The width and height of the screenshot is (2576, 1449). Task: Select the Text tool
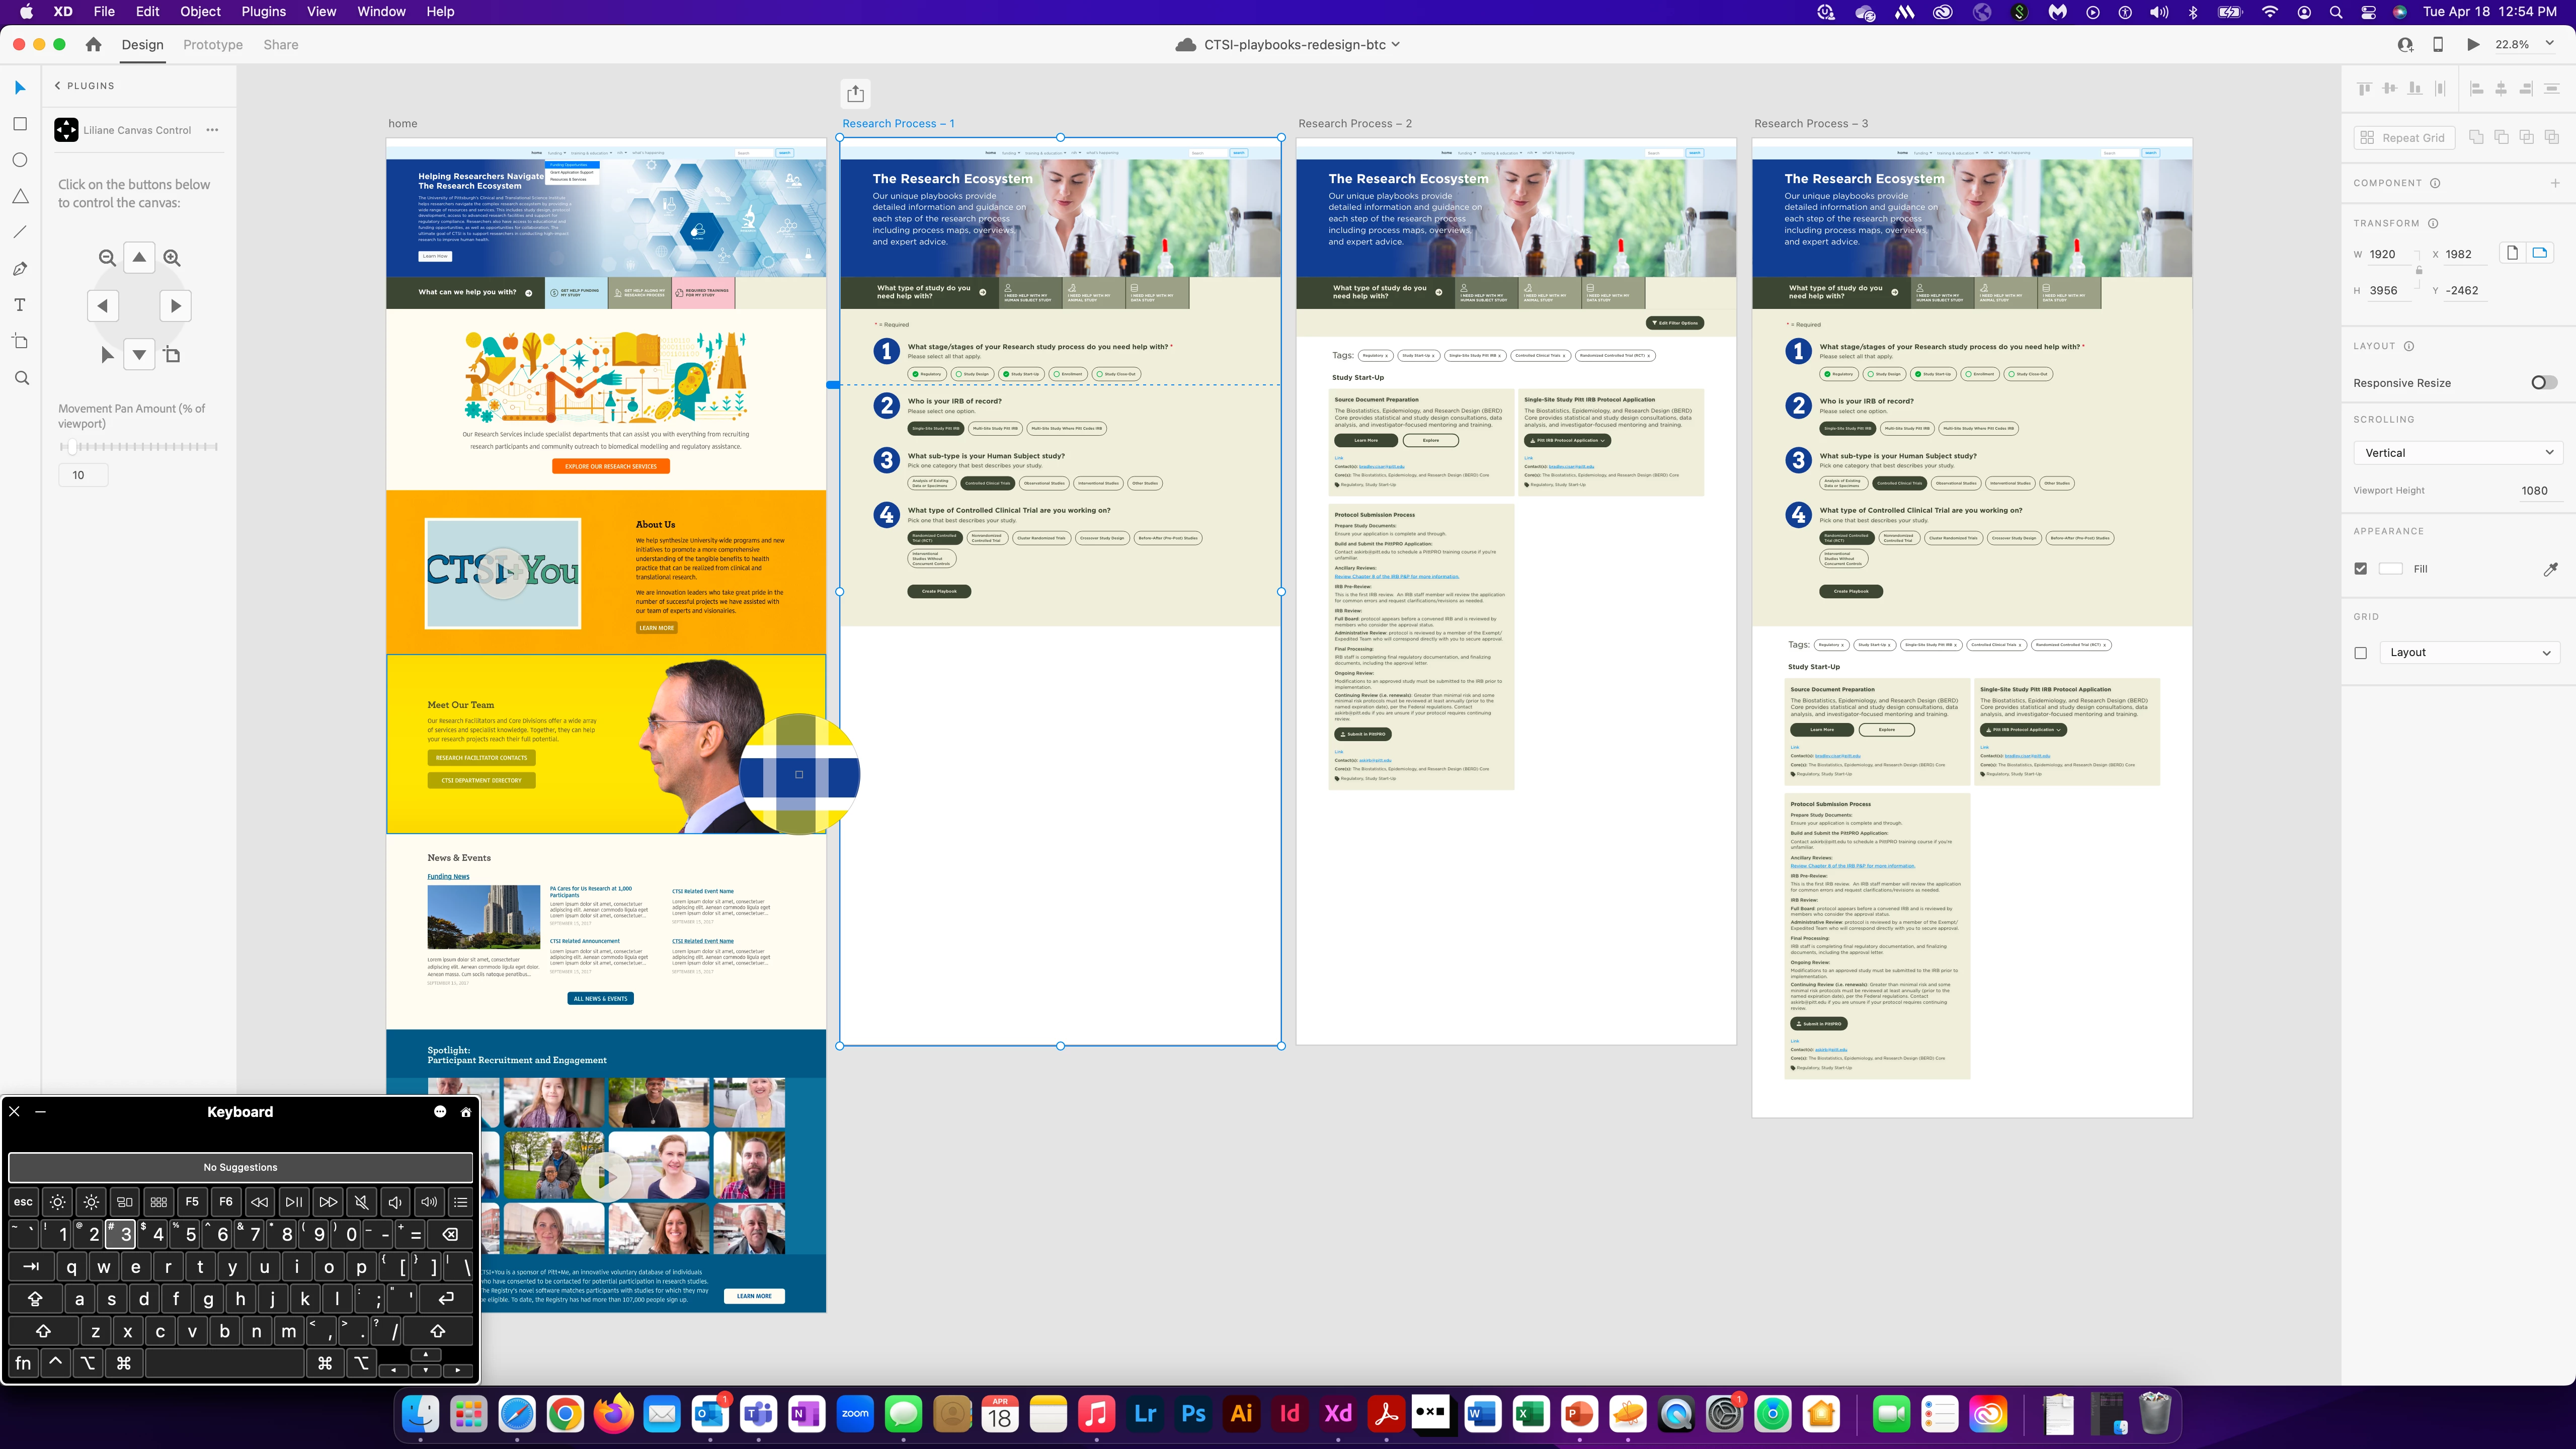(20, 305)
